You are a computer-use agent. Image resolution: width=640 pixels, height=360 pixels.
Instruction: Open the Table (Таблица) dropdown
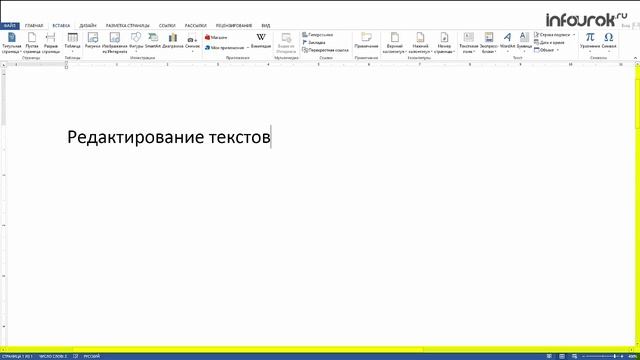(72, 43)
